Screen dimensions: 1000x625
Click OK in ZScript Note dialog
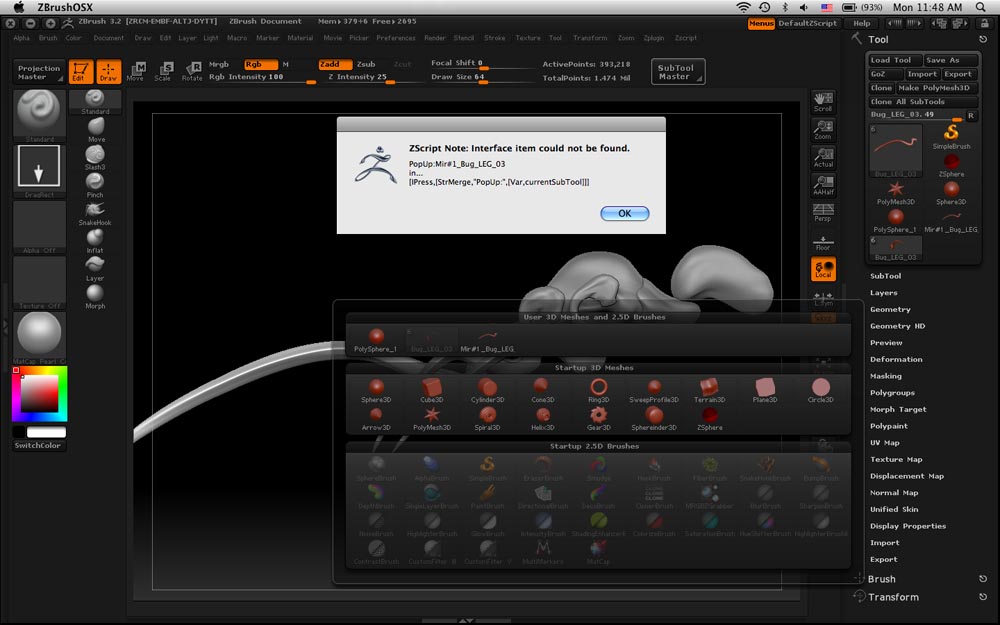(x=624, y=214)
